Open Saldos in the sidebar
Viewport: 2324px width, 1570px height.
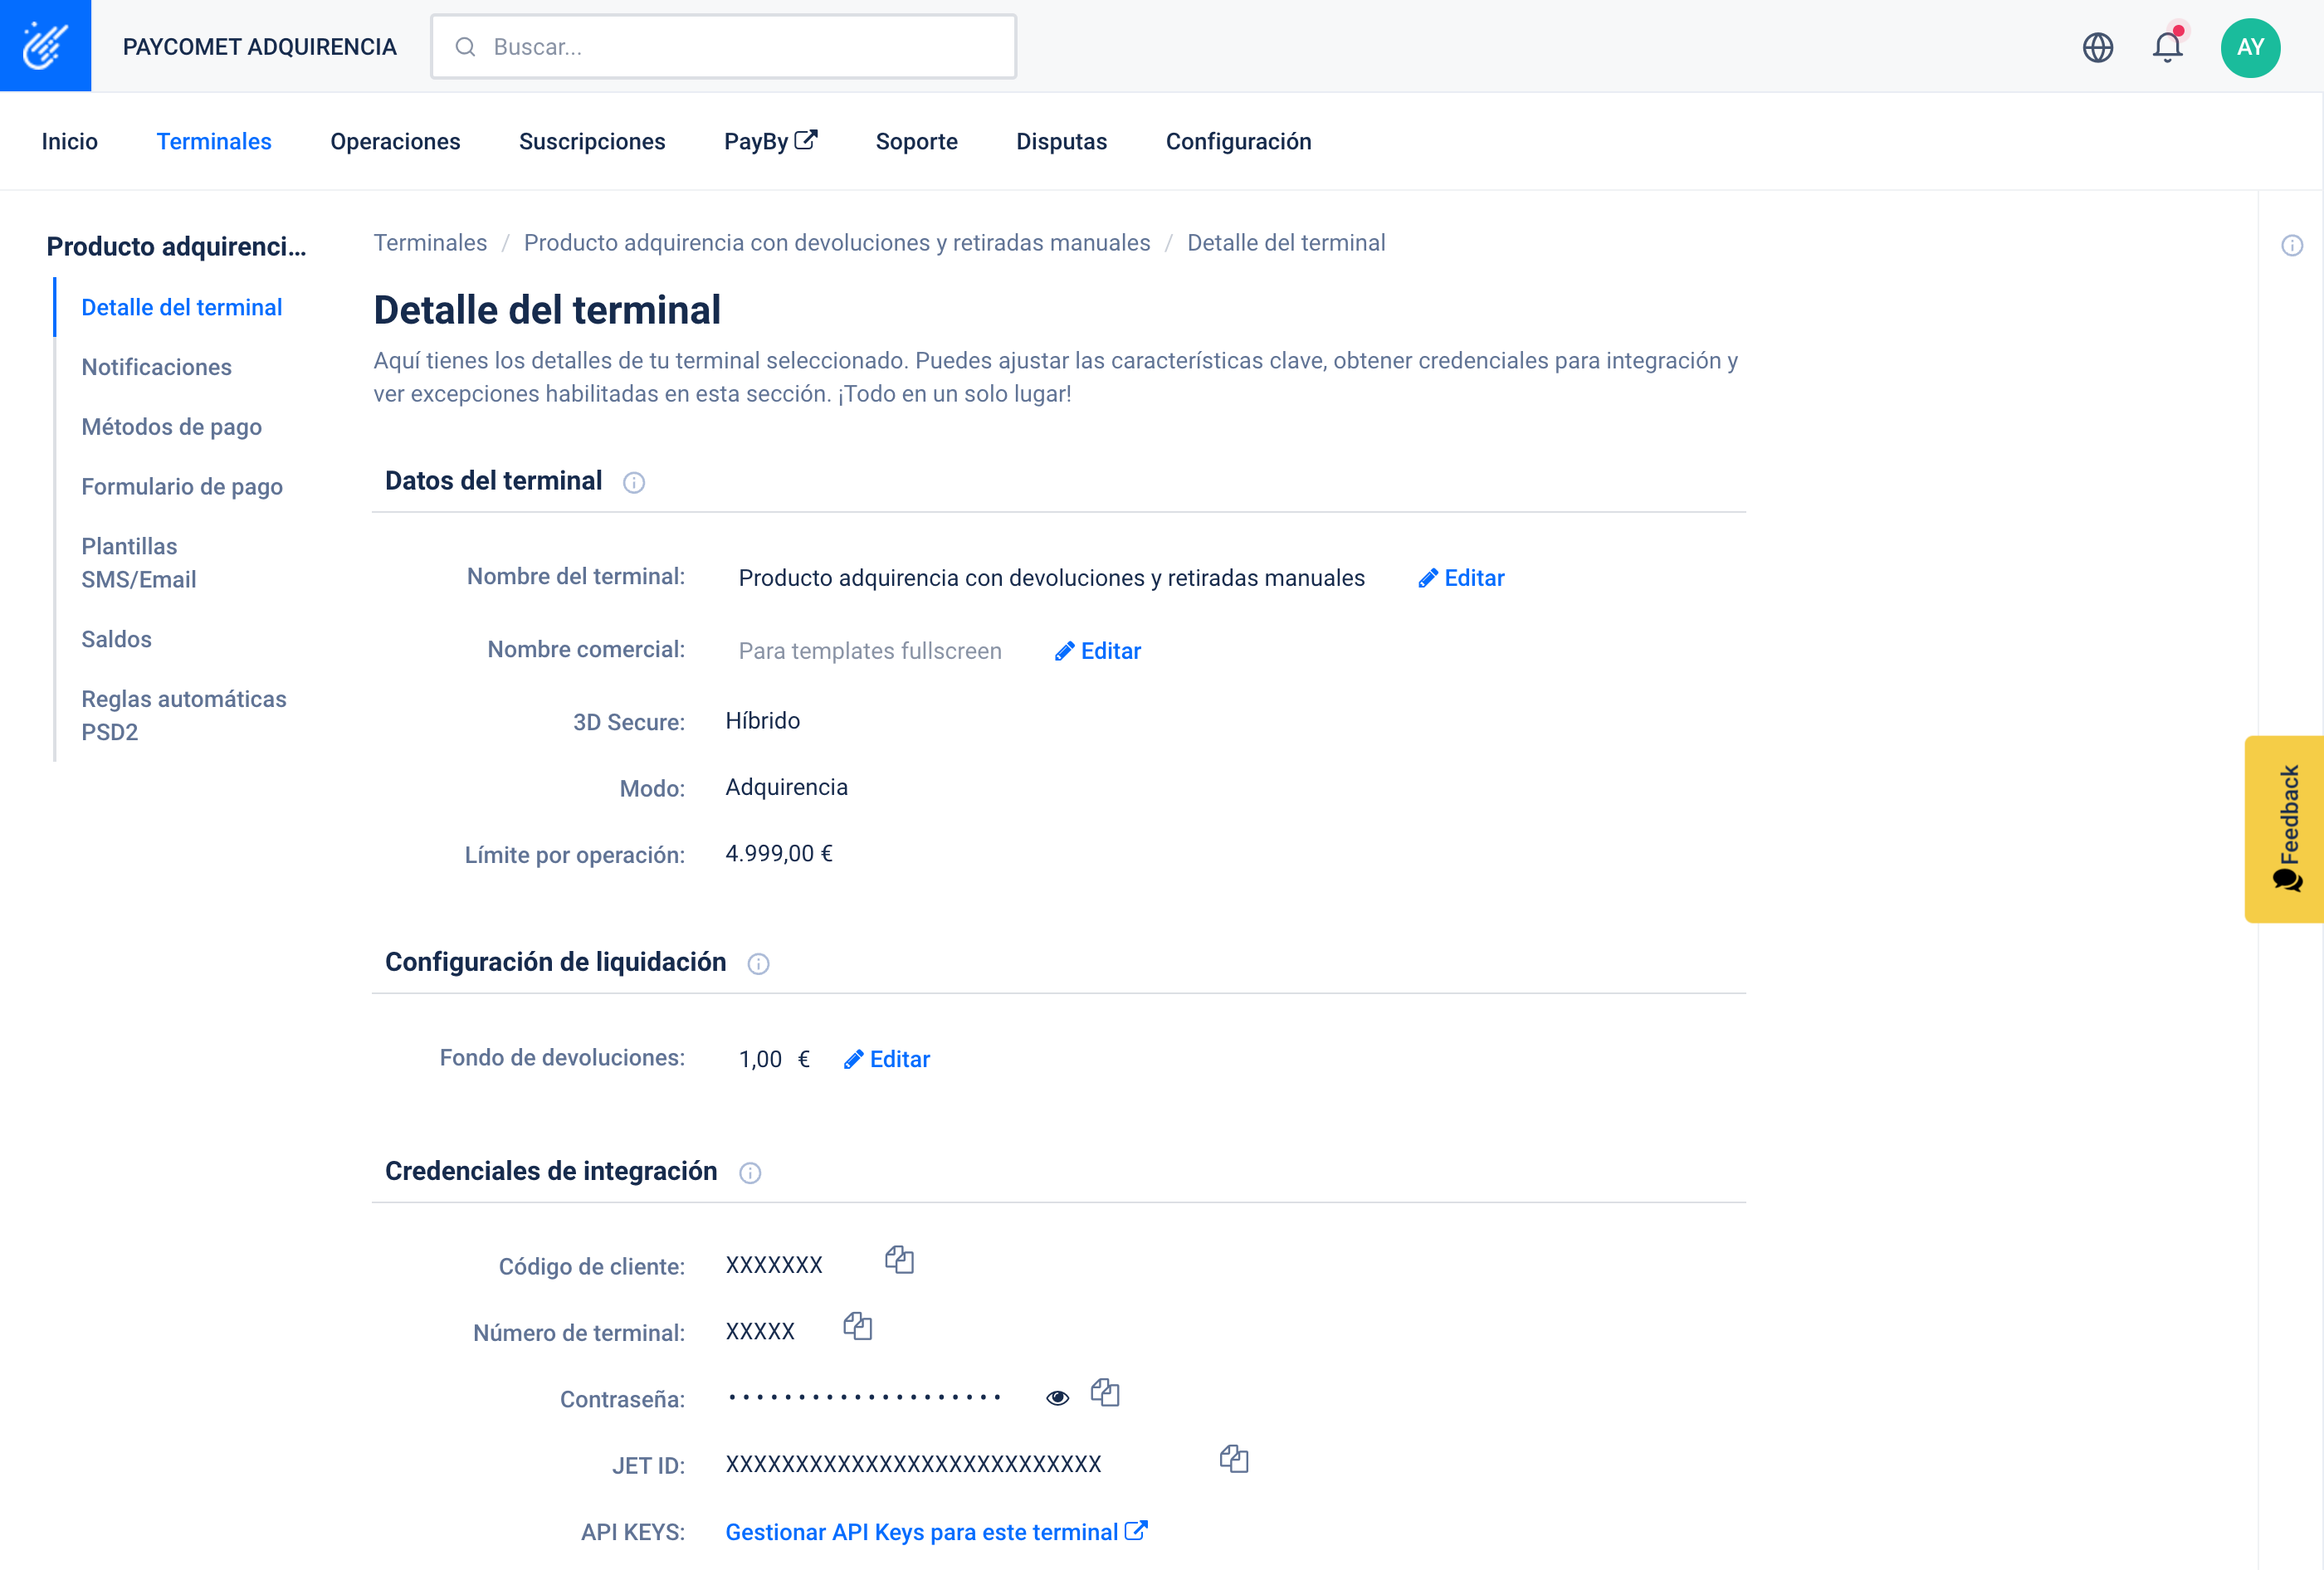116,639
